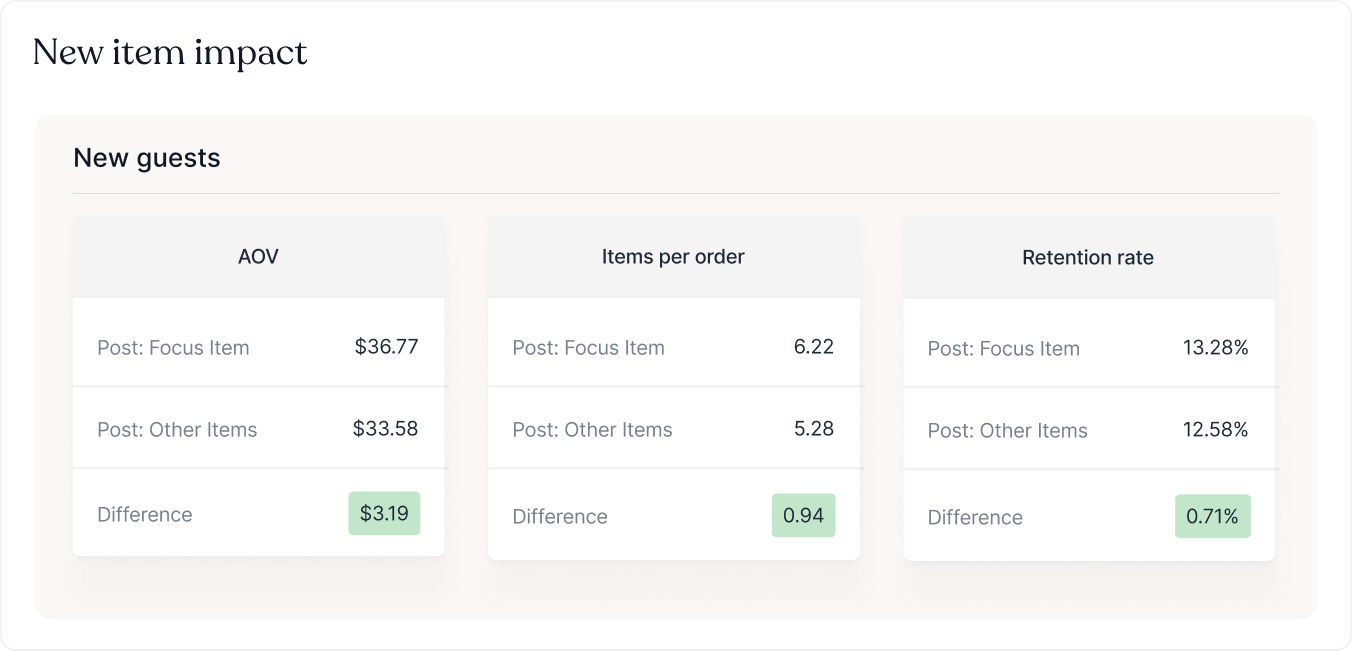Select the 13.28% retention rate value
The width and height of the screenshot is (1352, 651).
pos(1215,348)
